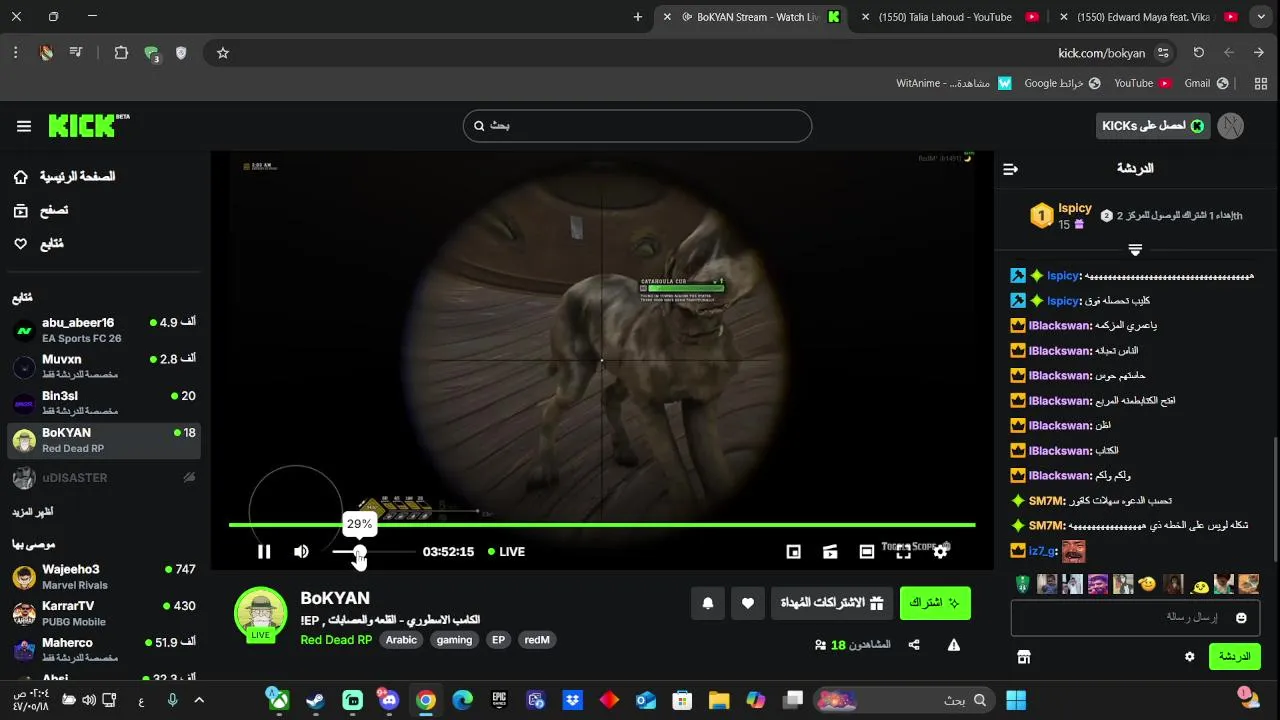1280x720 pixels.
Task: Share the stream
Action: 914,645
